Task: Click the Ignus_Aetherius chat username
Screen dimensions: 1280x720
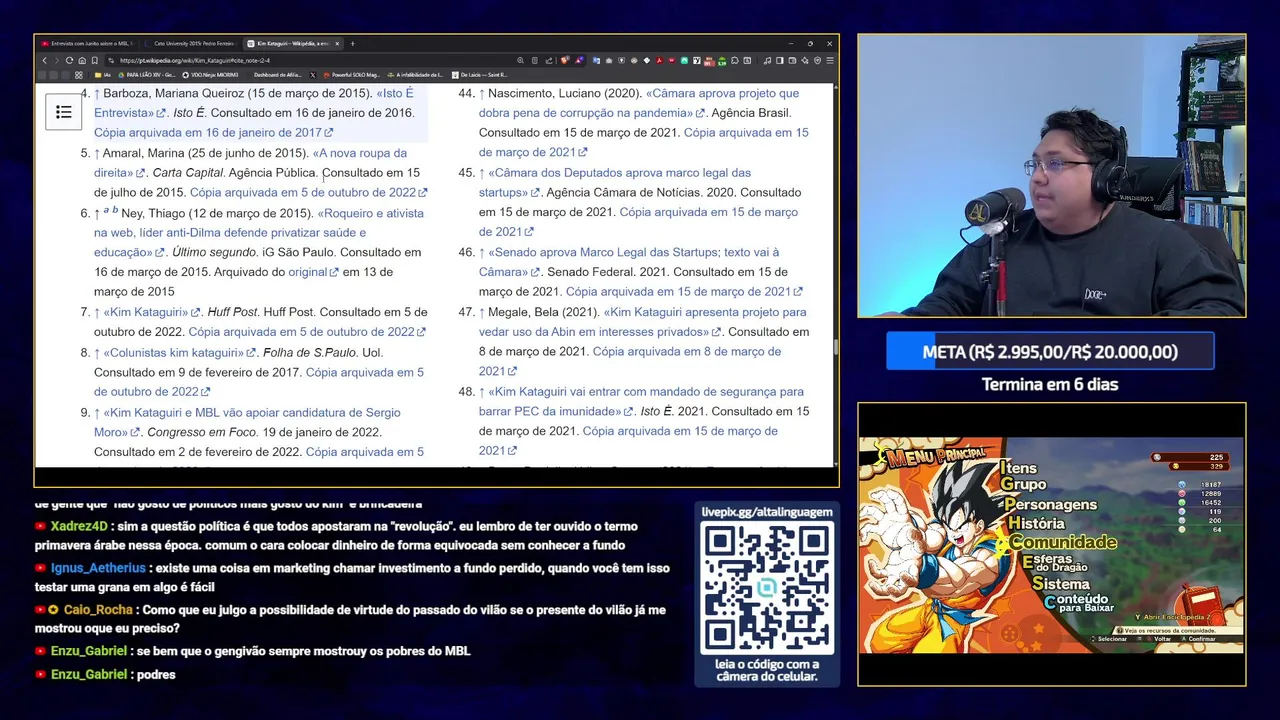Action: [98, 568]
